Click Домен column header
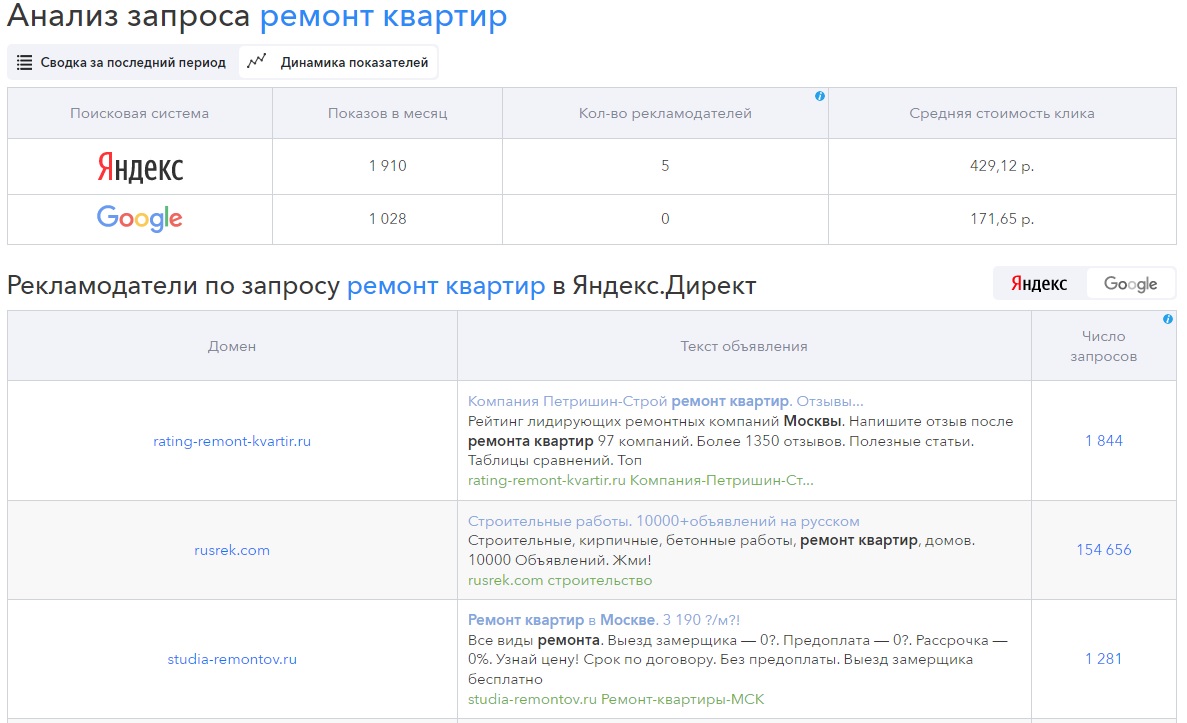The width and height of the screenshot is (1187, 723). click(232, 347)
